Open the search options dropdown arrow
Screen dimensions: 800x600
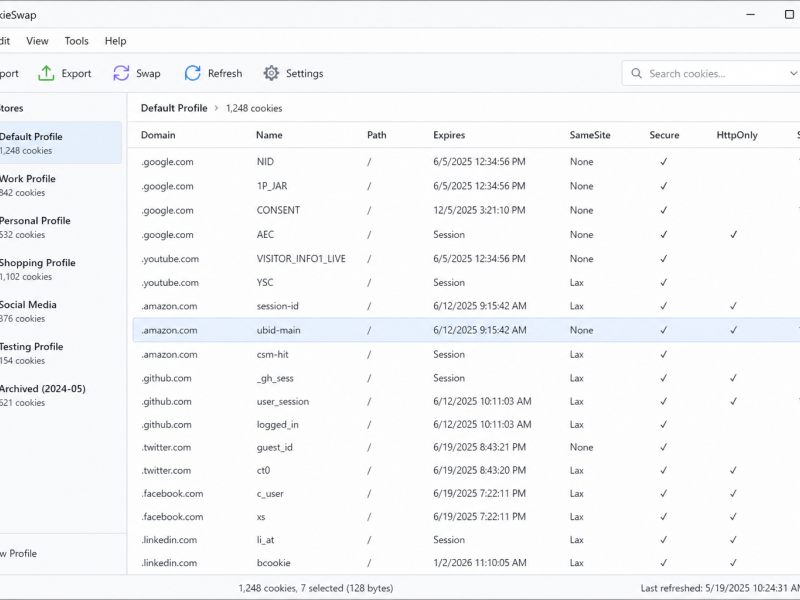click(x=793, y=73)
